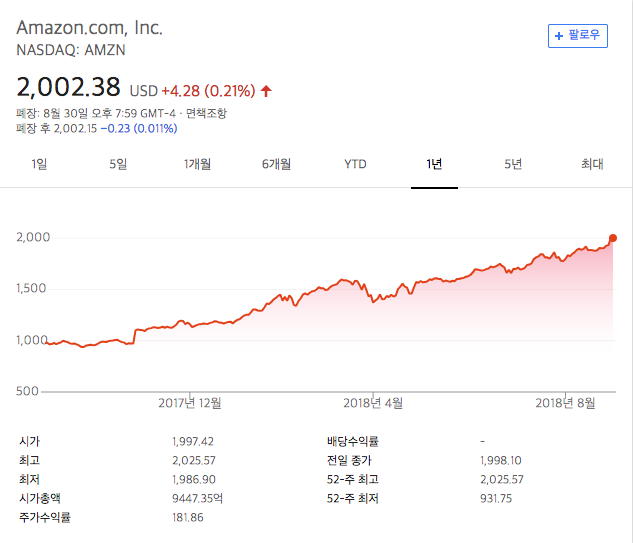Click the 2018년 4월 axis label
Viewport: 633px width, 543px height.
click(x=373, y=403)
